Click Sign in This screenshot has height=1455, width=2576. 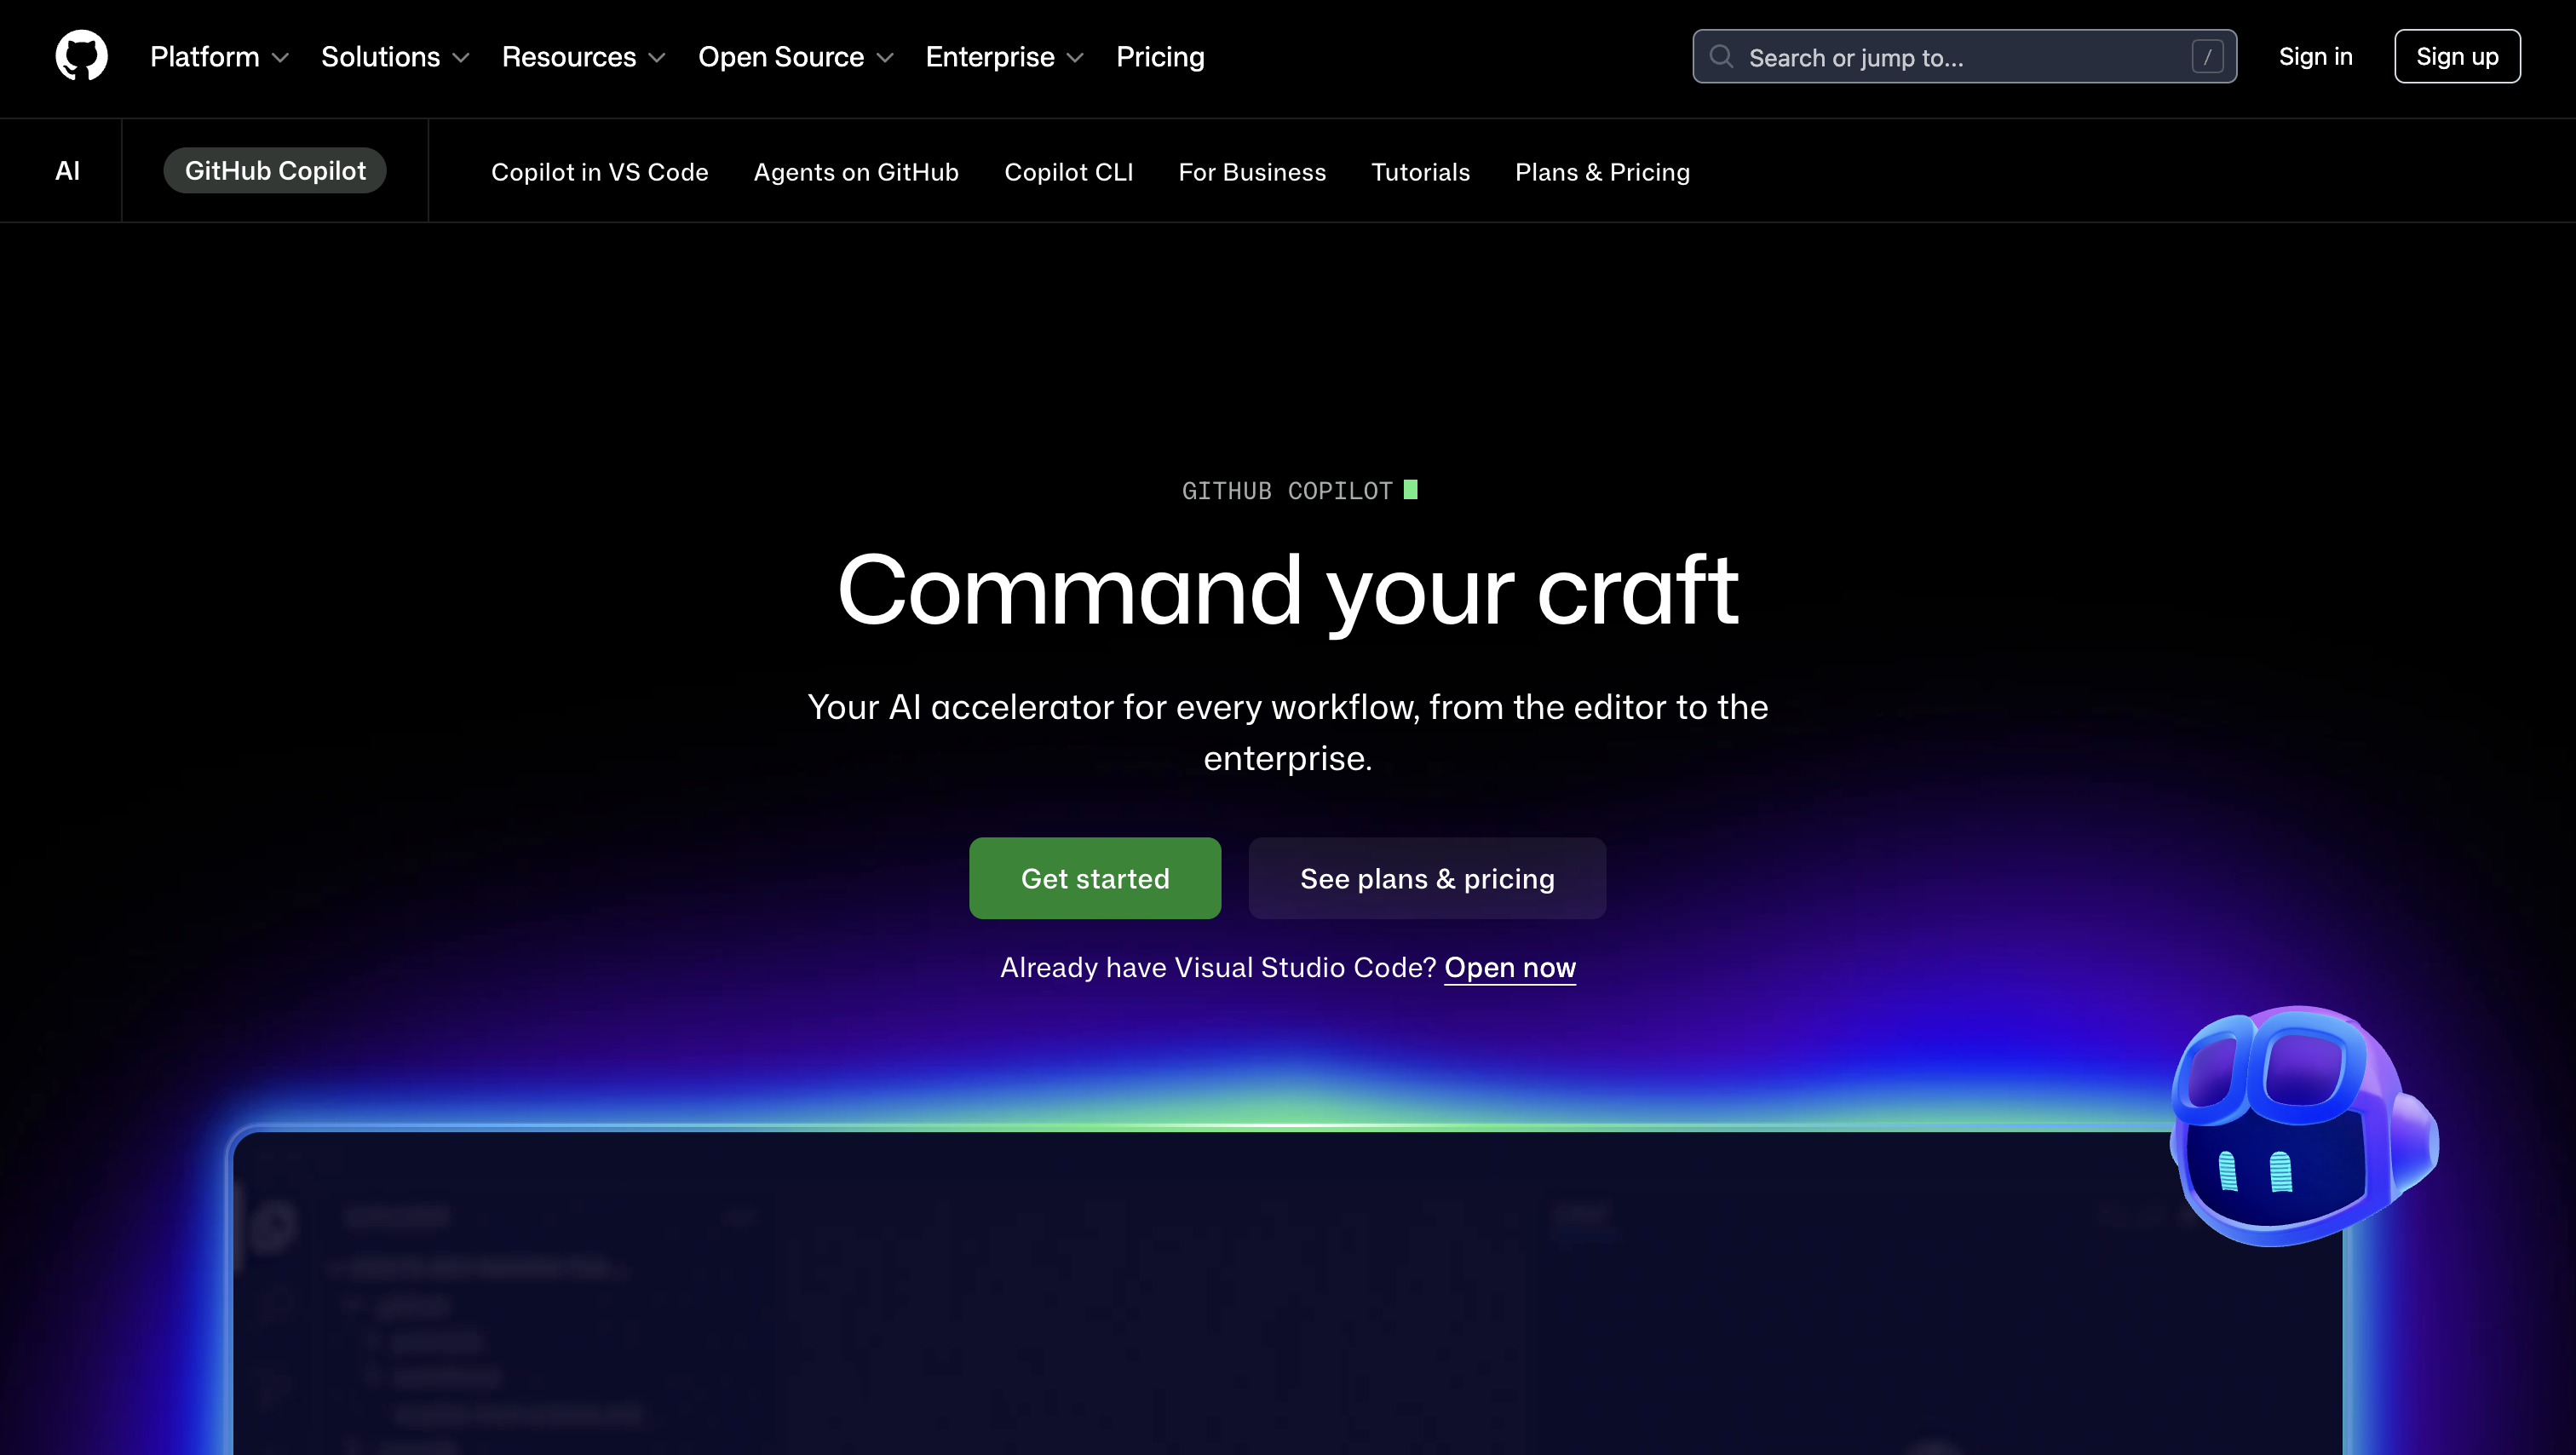tap(2315, 56)
